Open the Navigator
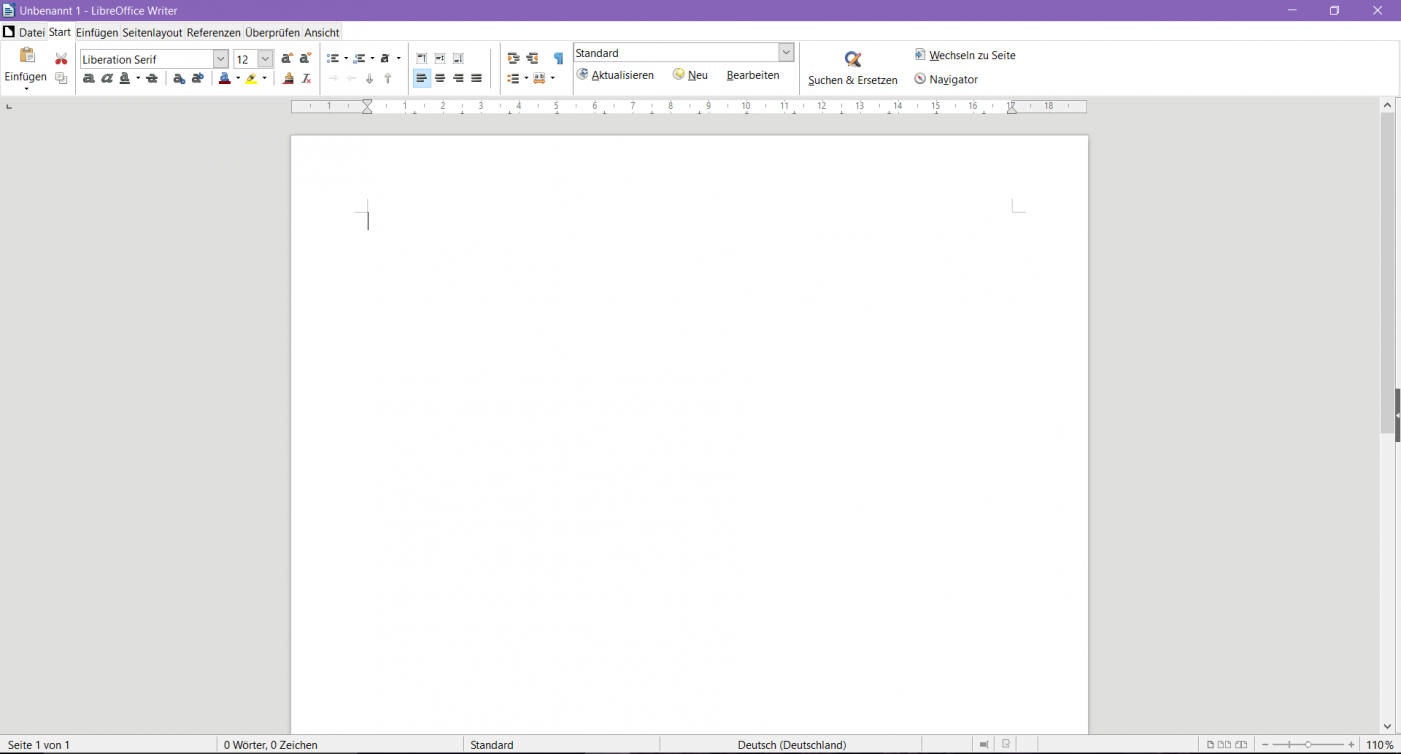 [x=946, y=79]
